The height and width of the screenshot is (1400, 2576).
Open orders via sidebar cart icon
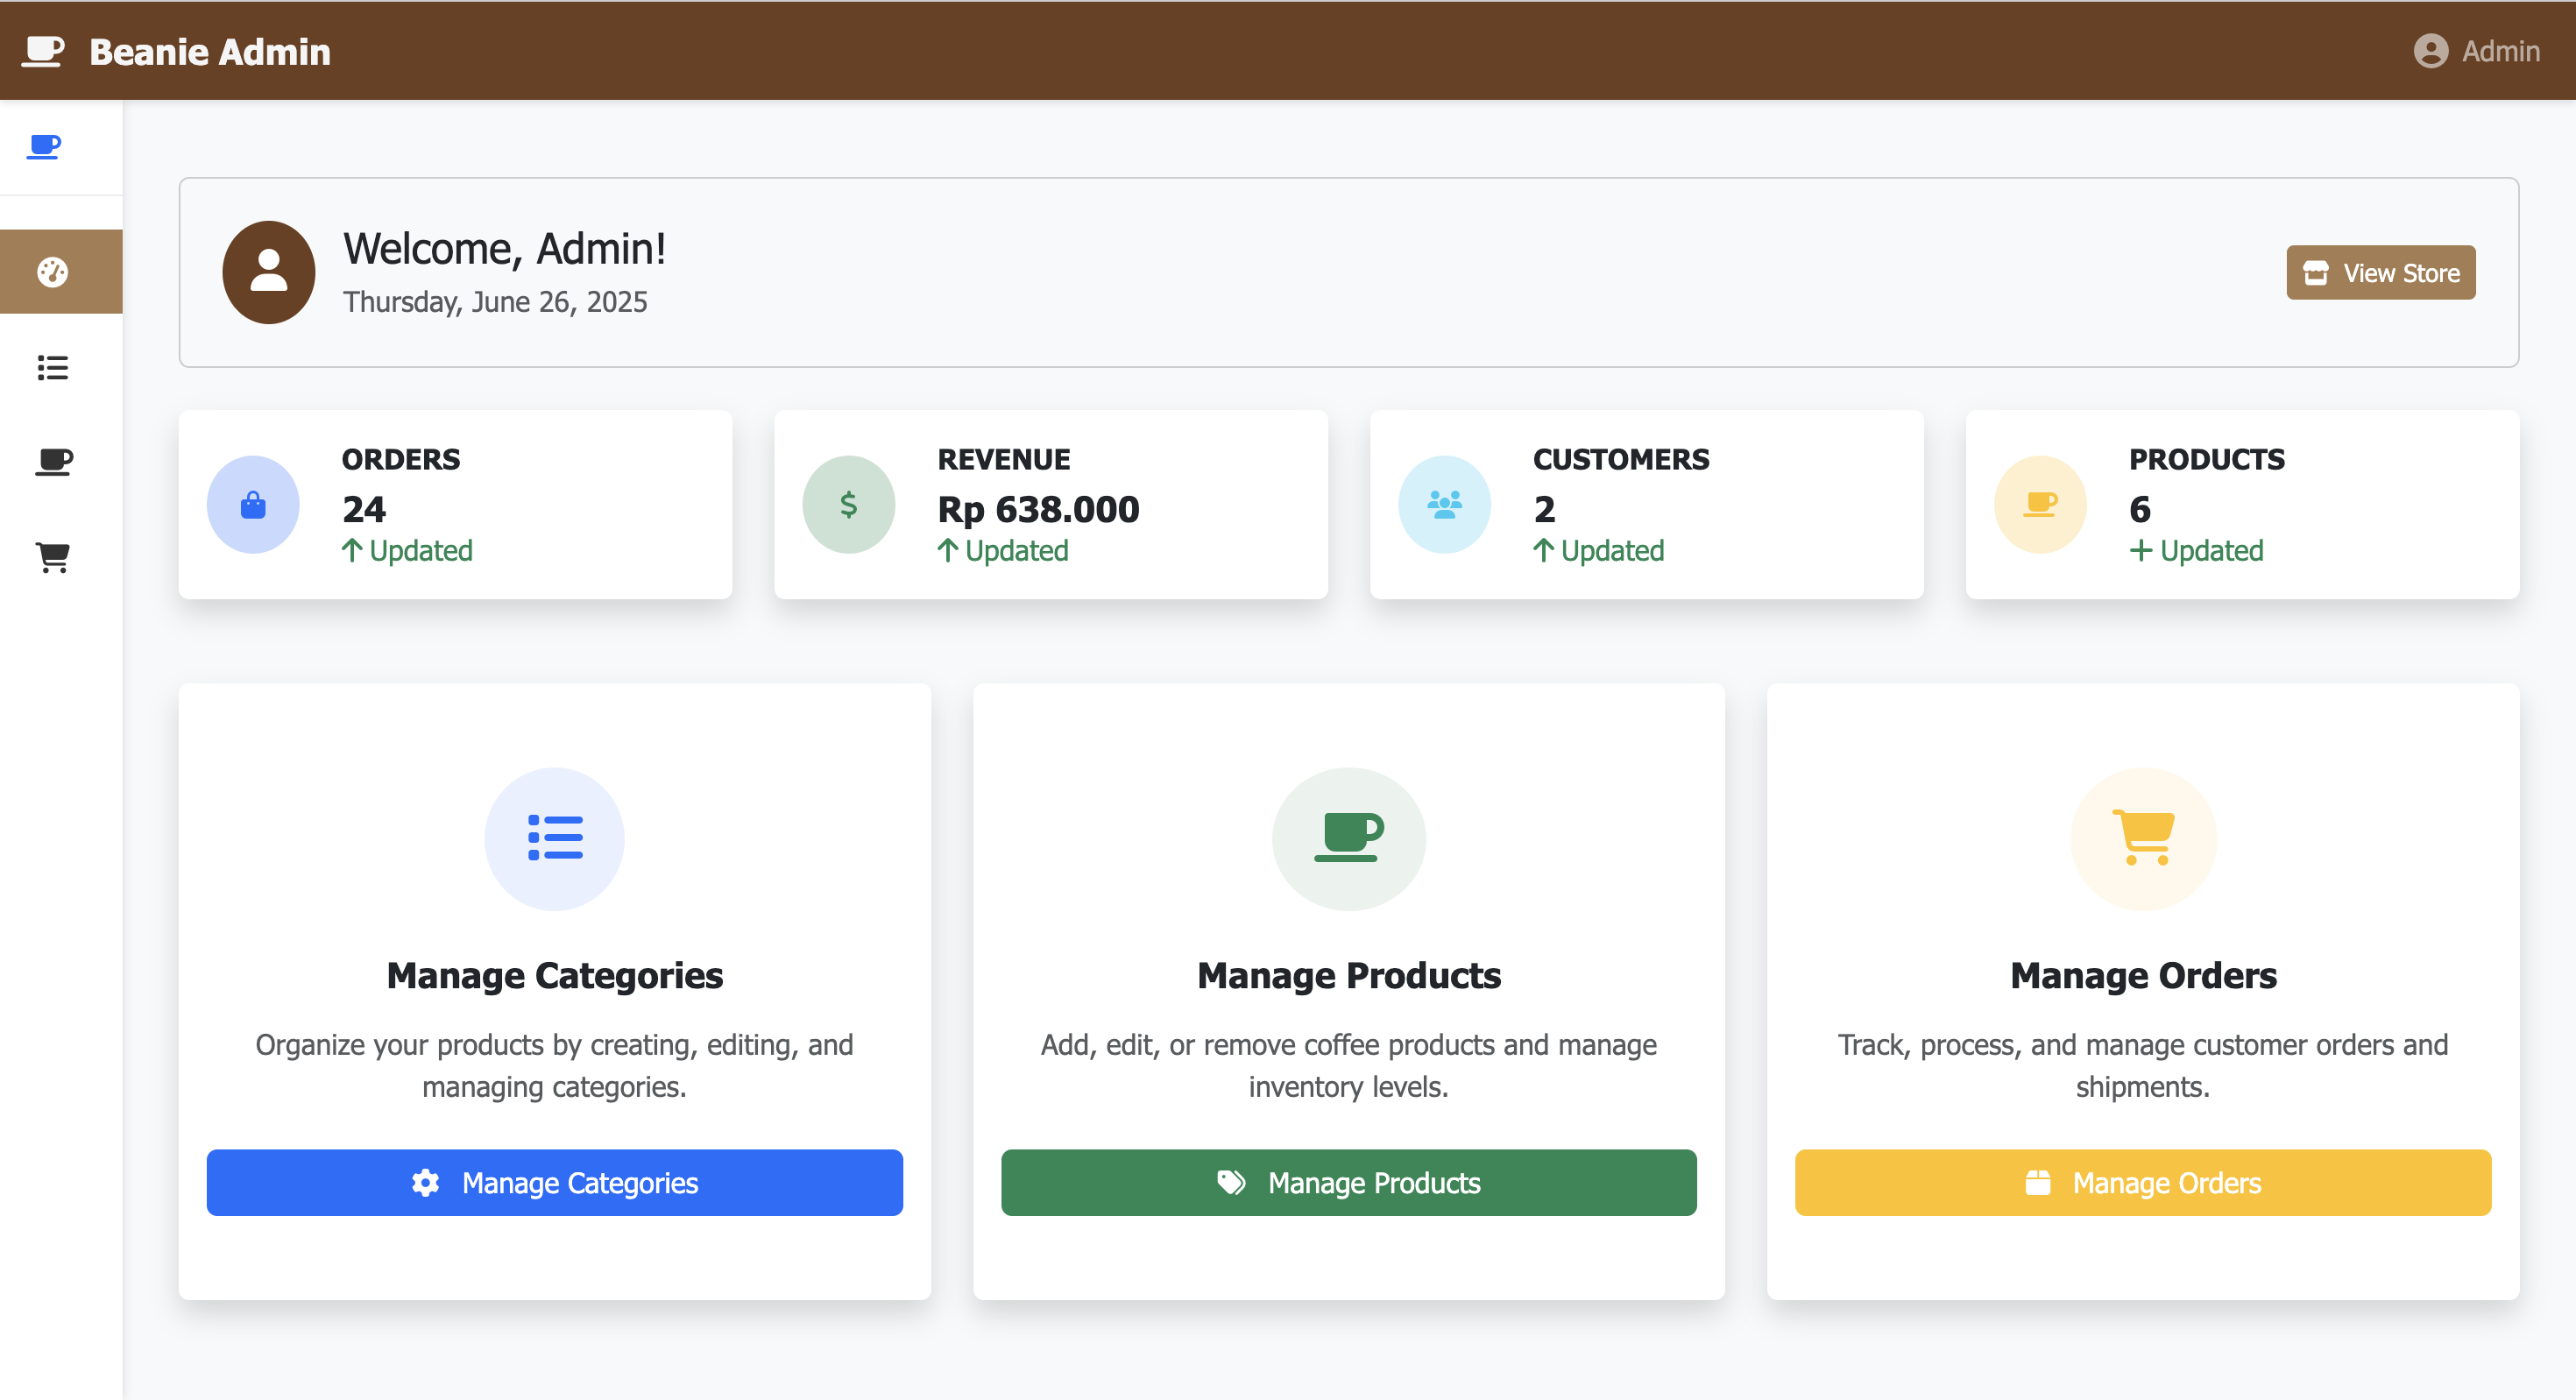[53, 556]
